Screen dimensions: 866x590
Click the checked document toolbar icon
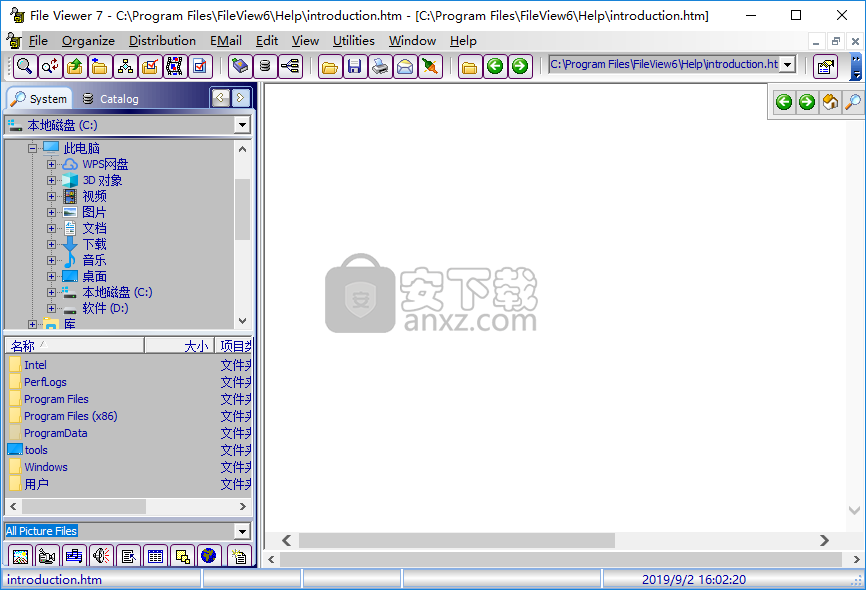pos(200,67)
